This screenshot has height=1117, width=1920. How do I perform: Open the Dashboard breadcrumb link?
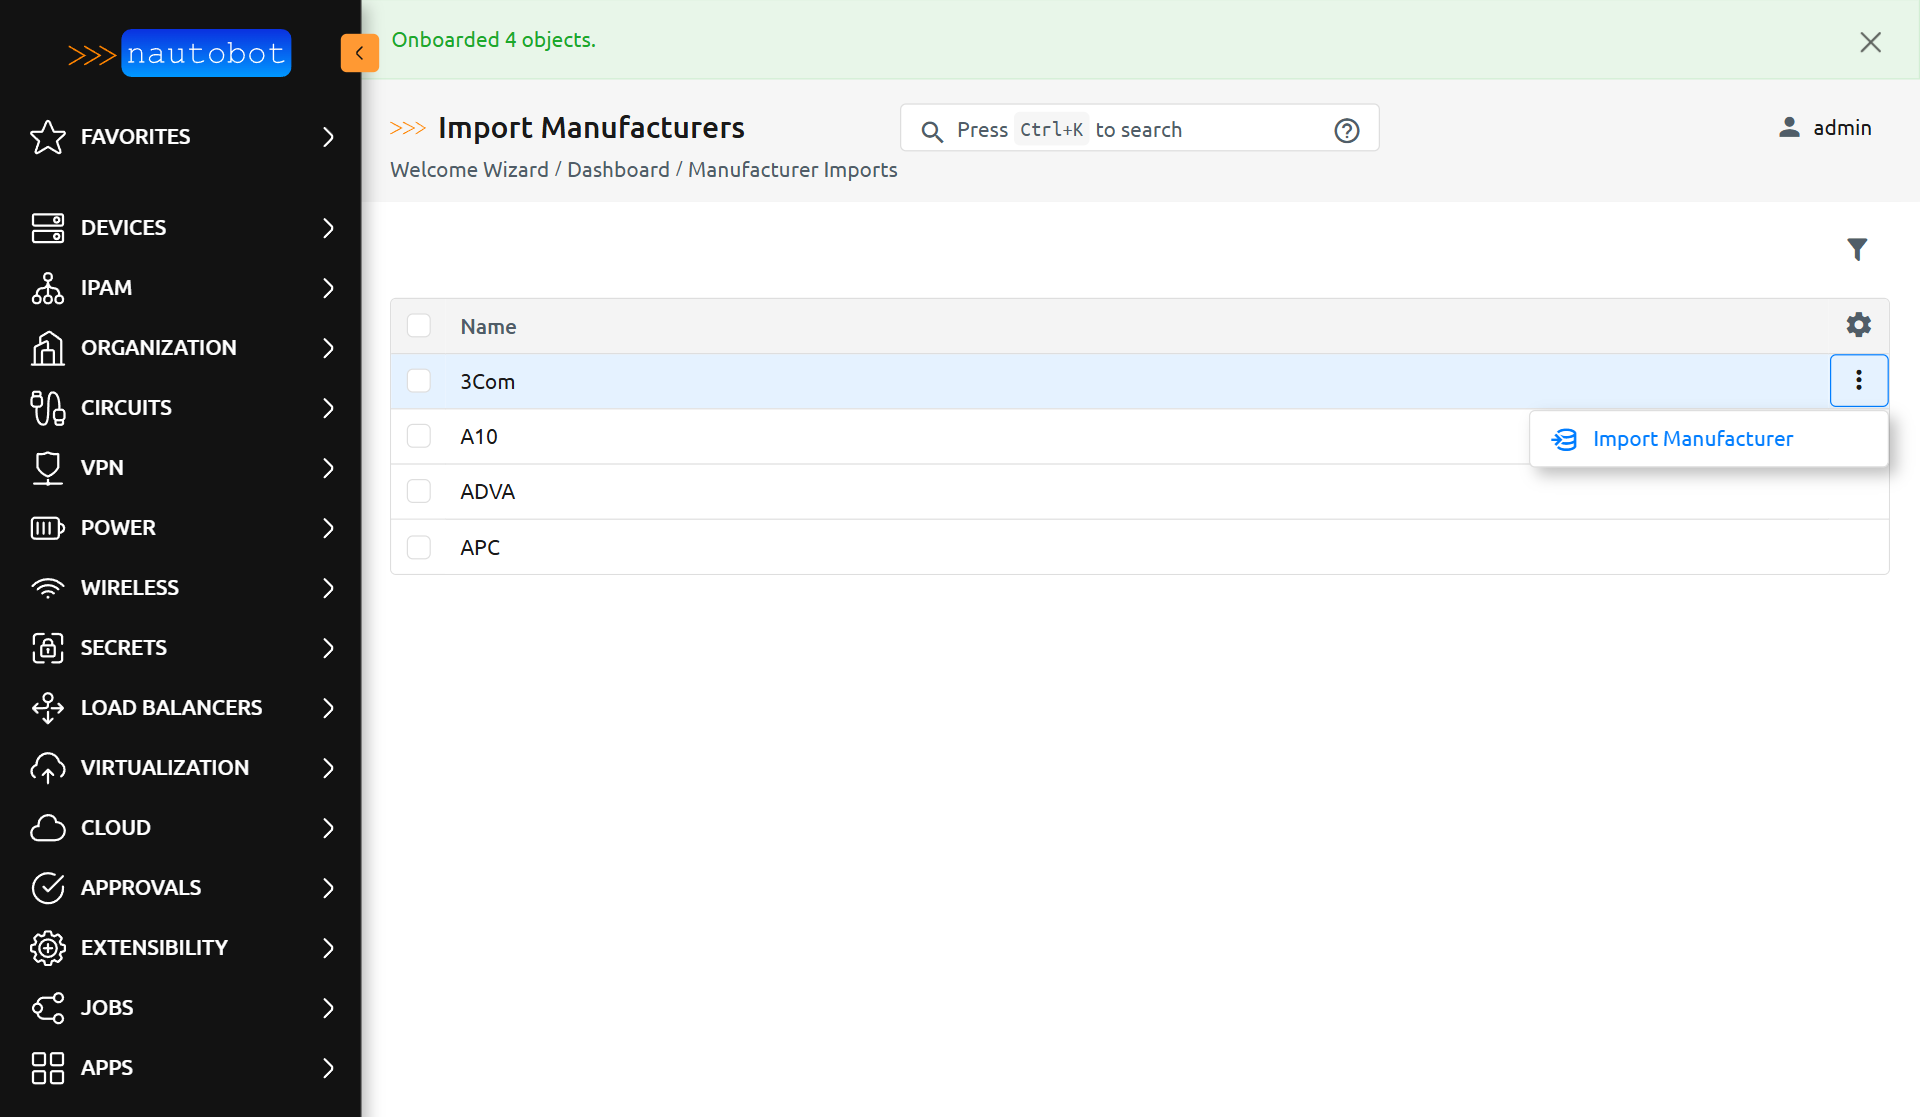(618, 170)
